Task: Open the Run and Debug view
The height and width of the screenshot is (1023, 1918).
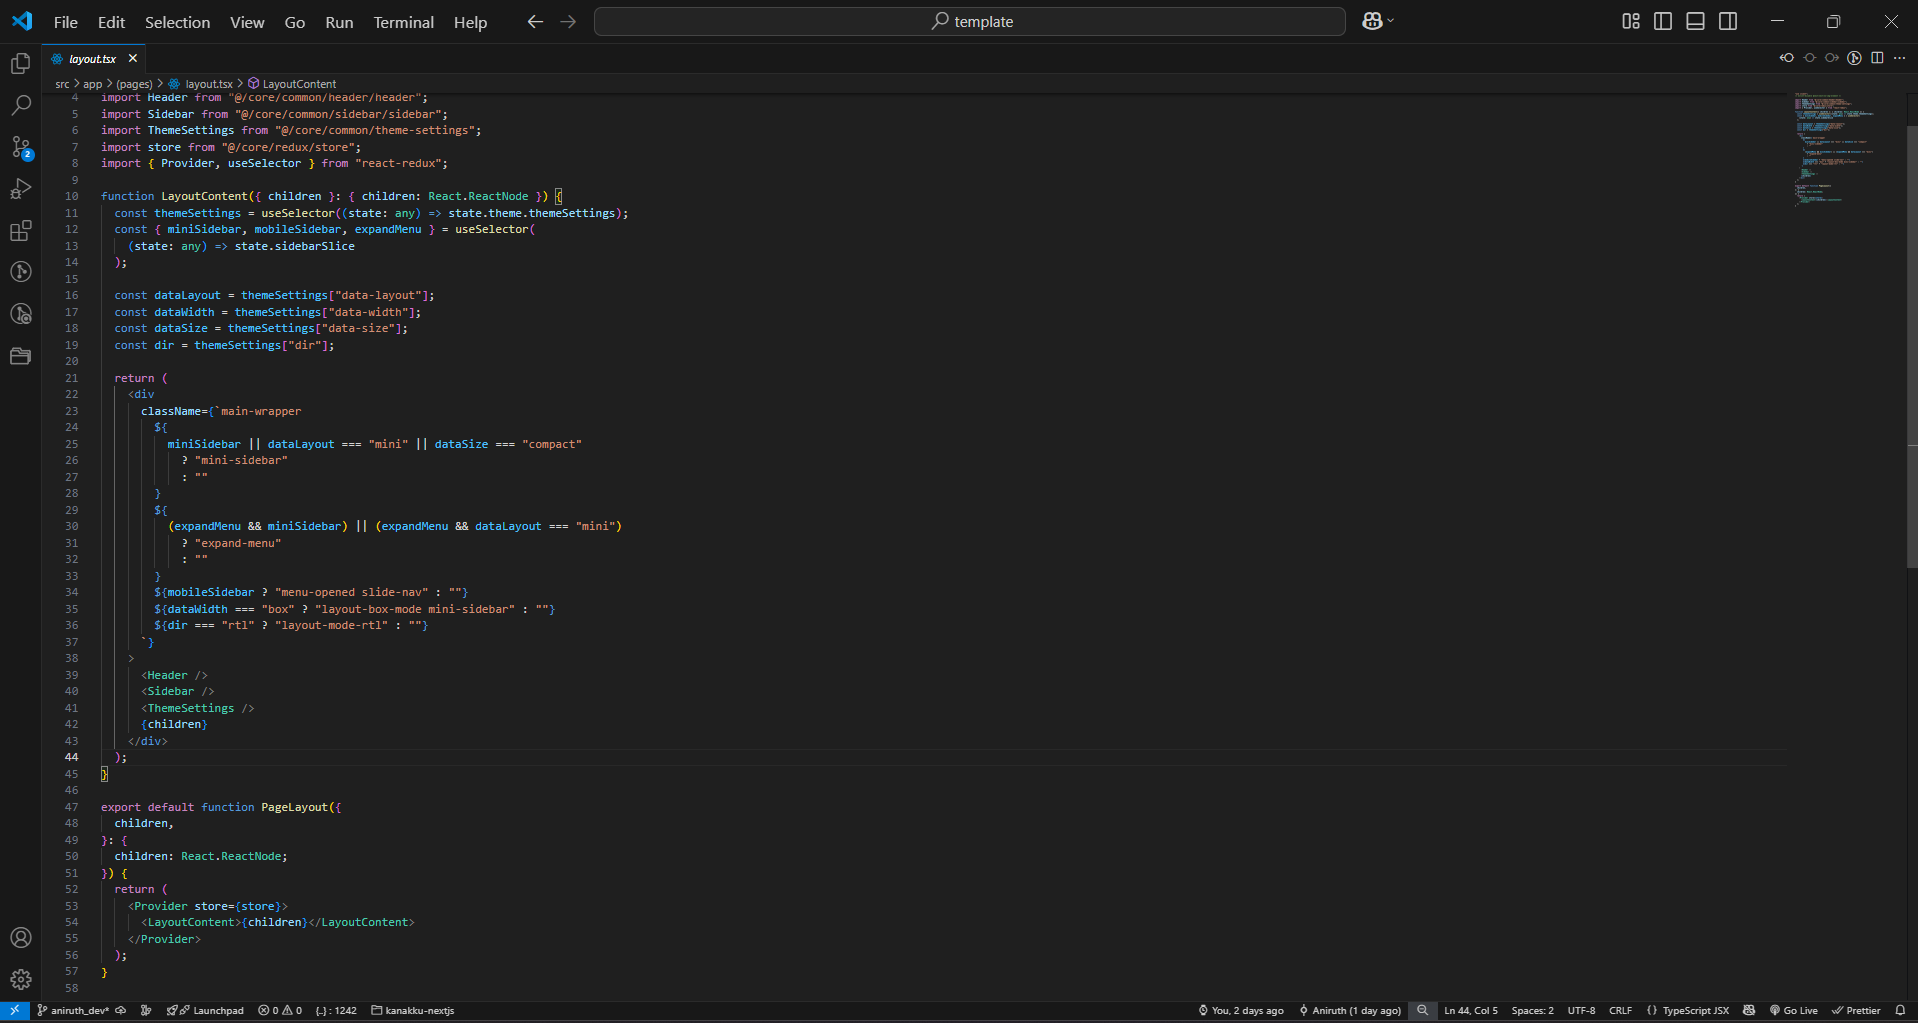Action: click(x=21, y=189)
